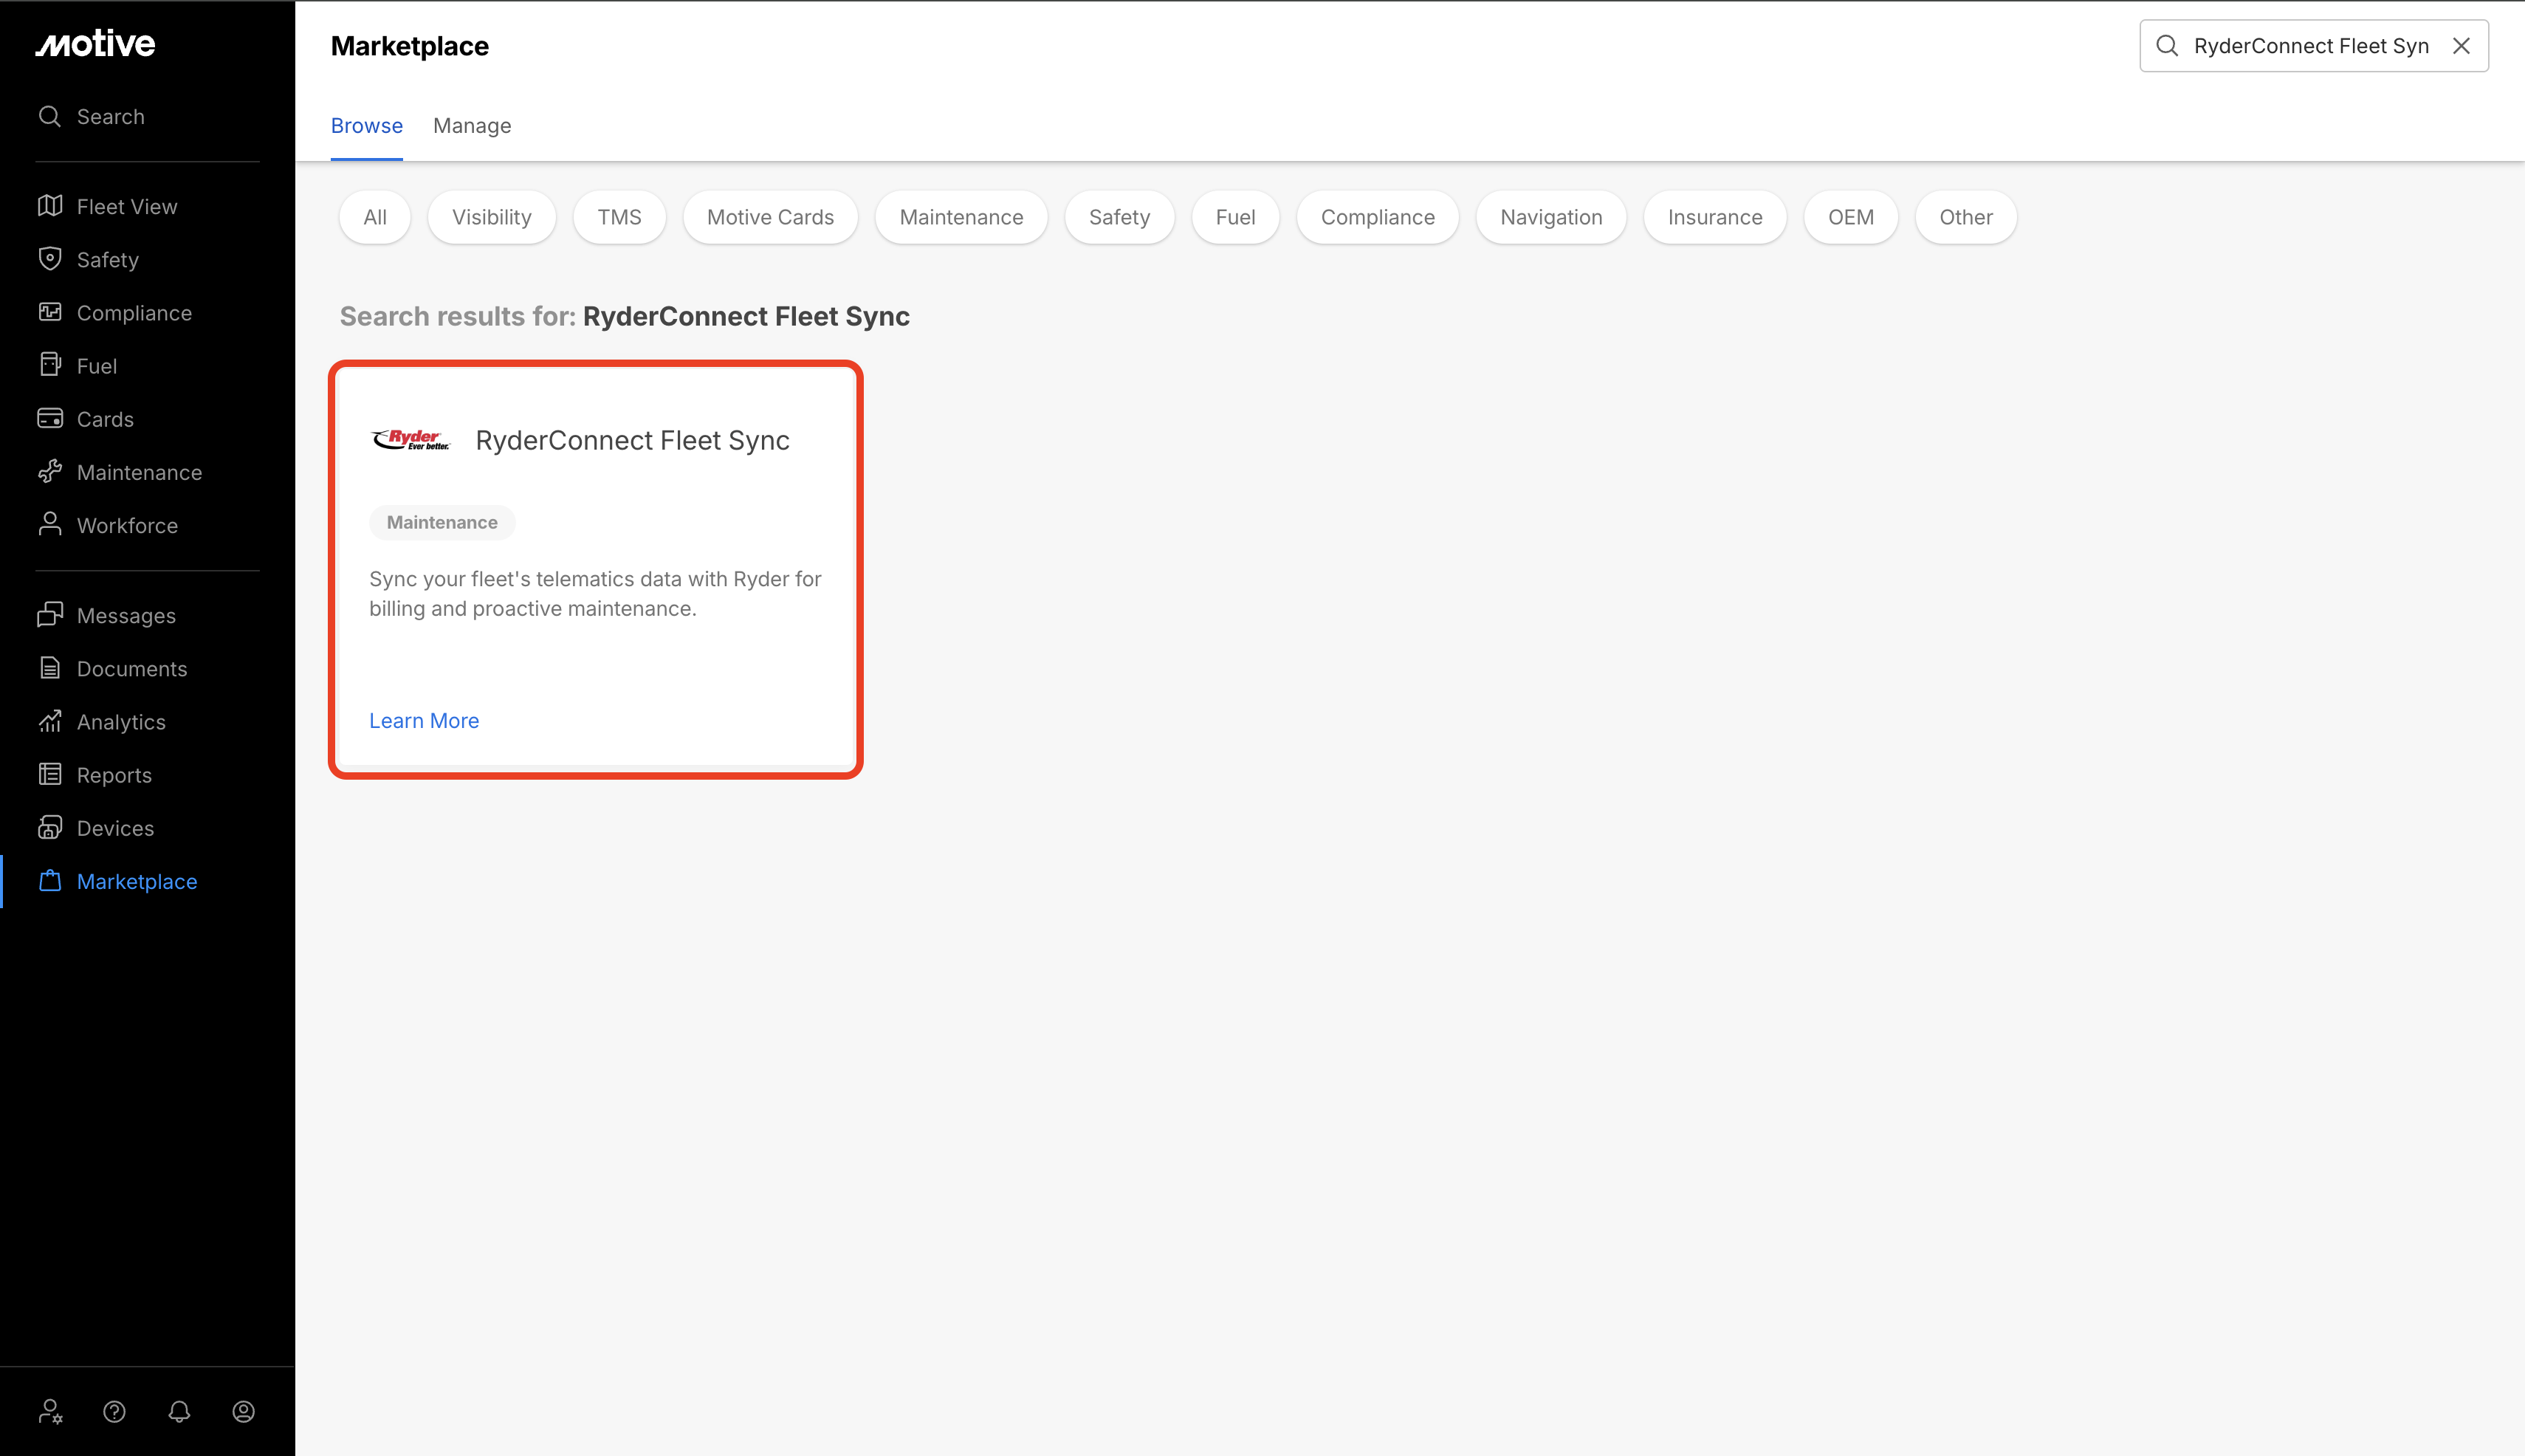
Task: Open the help question mark icon
Action: 115,1411
